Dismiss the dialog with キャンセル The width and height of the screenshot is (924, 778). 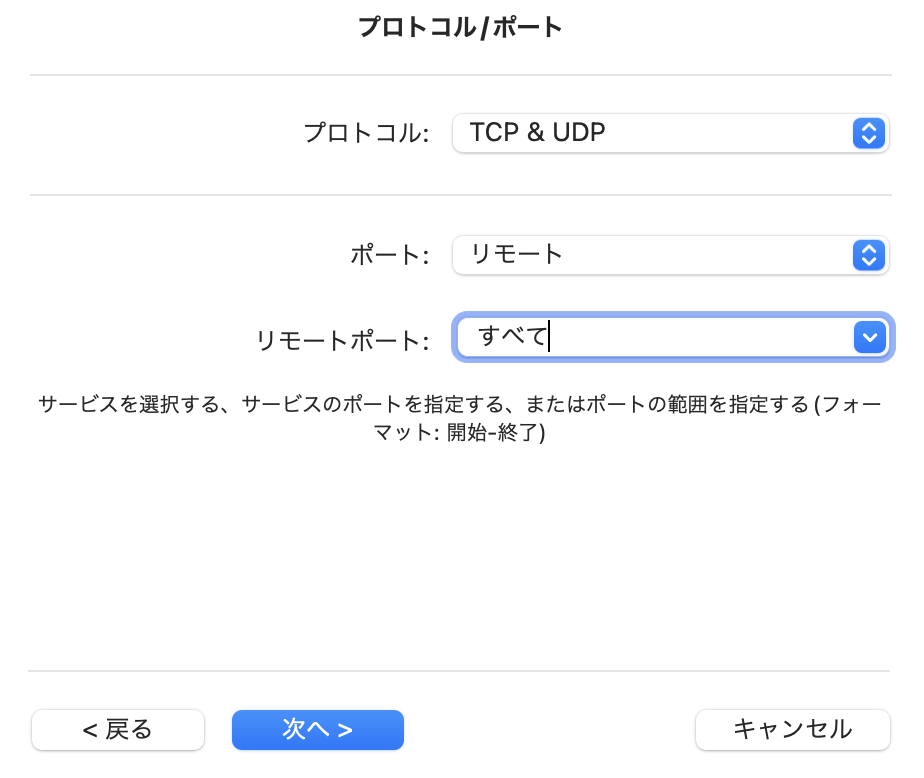tap(793, 730)
